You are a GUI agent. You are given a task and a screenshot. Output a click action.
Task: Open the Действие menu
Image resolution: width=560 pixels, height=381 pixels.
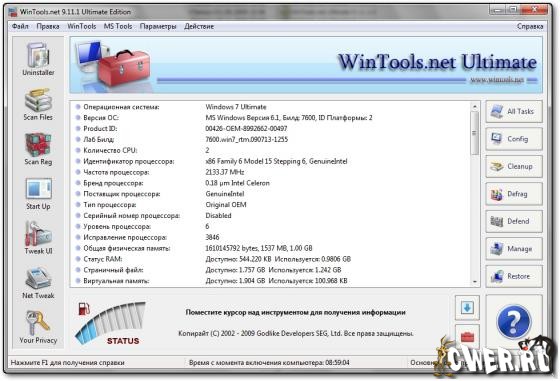point(199,26)
